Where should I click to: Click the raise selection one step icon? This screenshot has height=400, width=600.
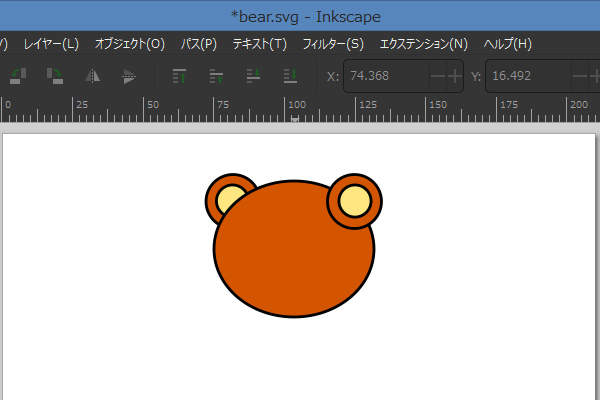(217, 76)
